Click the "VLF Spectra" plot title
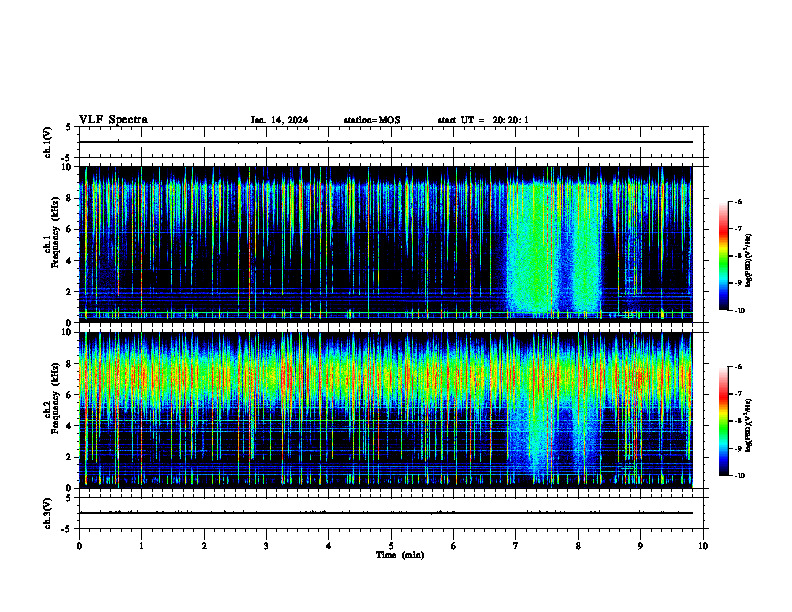This screenshot has width=792, height=612. point(113,120)
